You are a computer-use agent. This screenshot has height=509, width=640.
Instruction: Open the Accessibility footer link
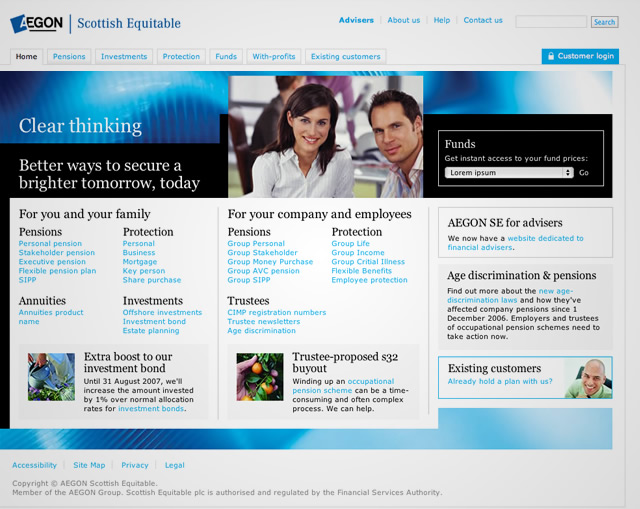point(35,465)
